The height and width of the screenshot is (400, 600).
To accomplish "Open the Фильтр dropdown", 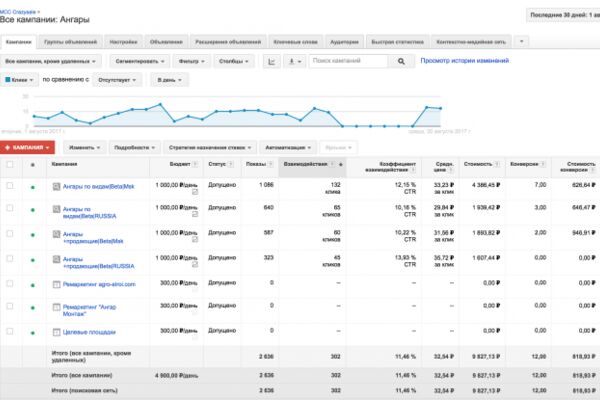I will 191,61.
